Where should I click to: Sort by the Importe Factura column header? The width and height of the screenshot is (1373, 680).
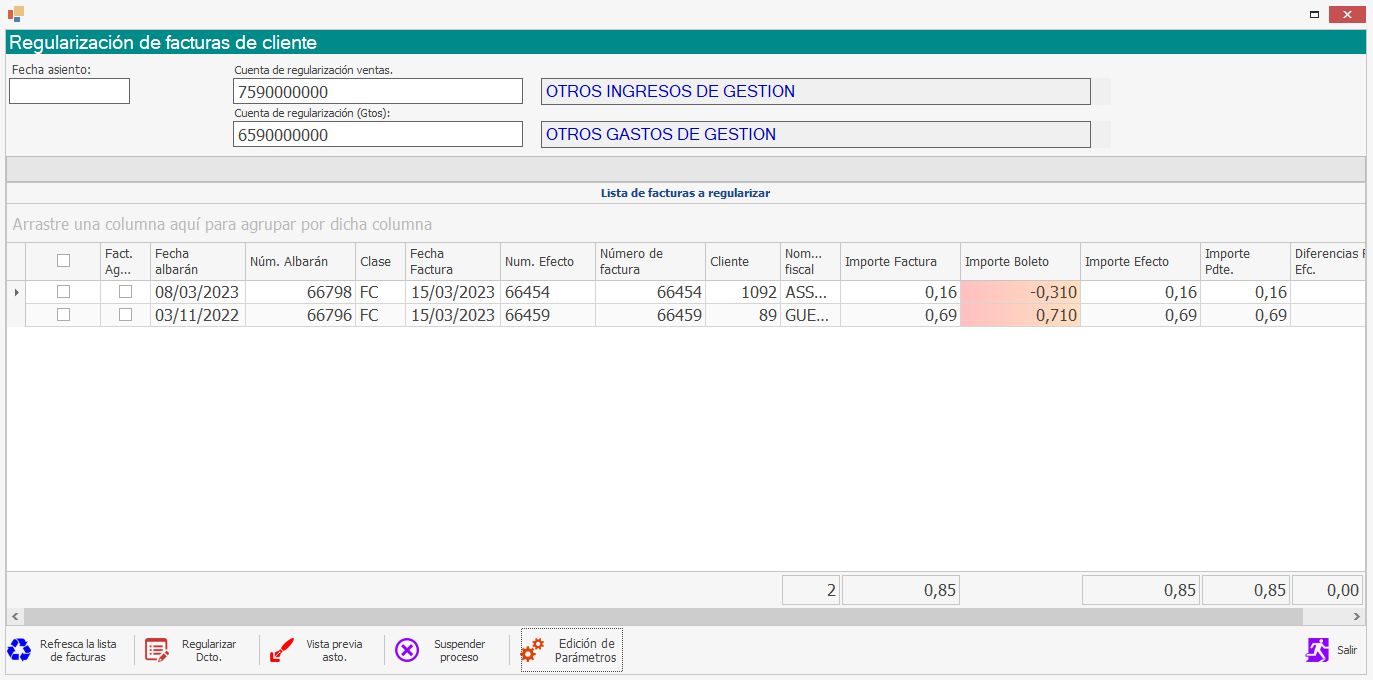[x=891, y=262]
